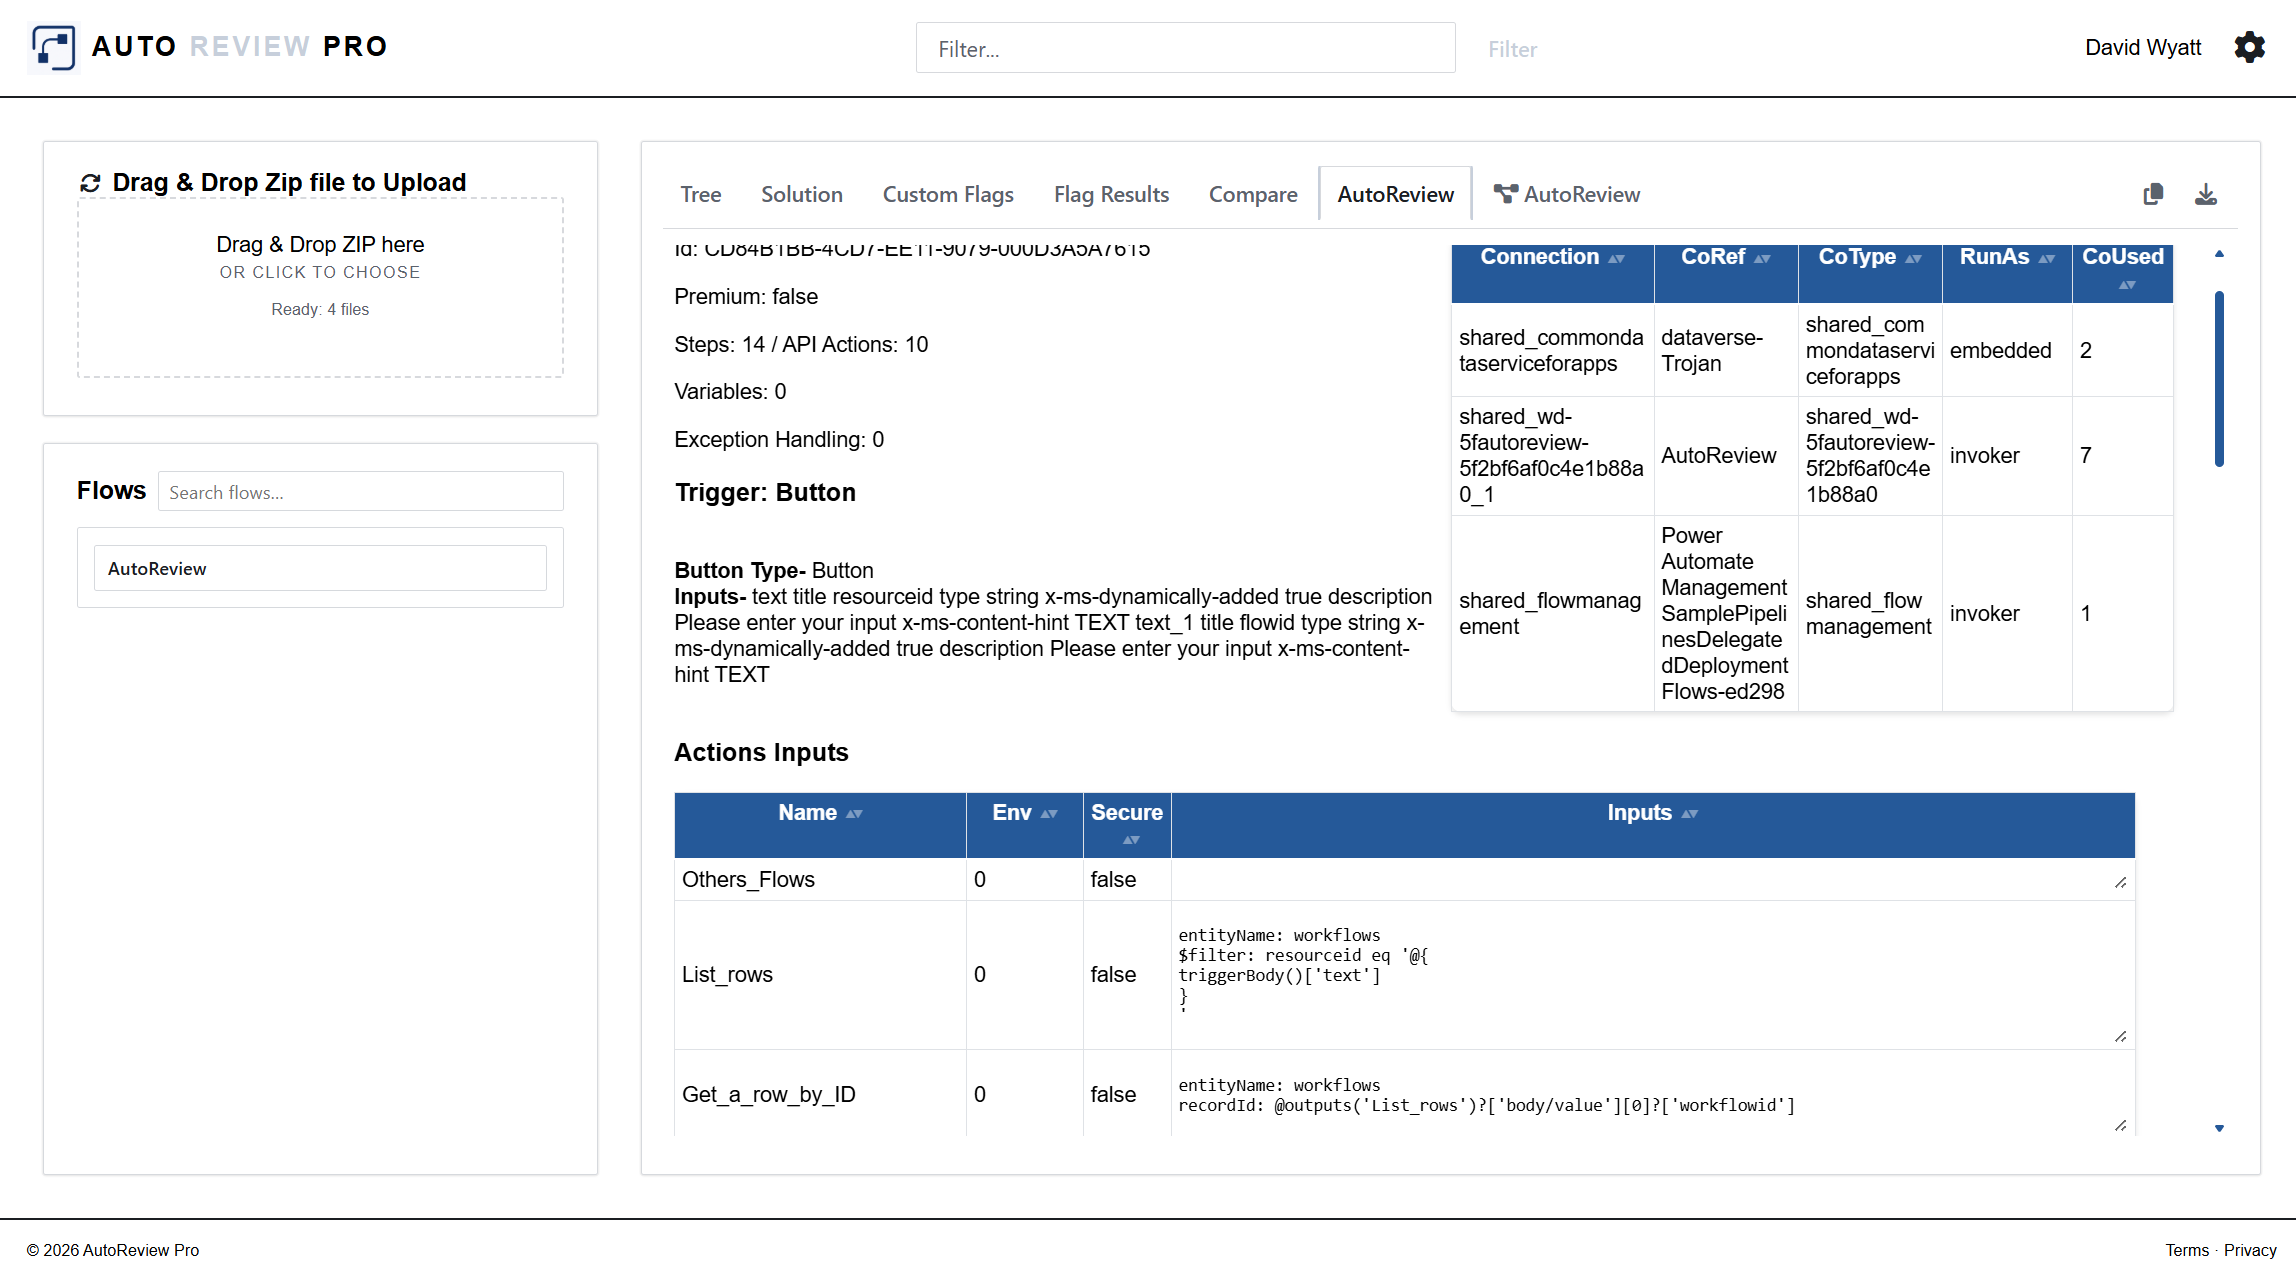Sort Actions Inputs by Env
Screen dimensions: 2296x1273
tap(1048, 814)
